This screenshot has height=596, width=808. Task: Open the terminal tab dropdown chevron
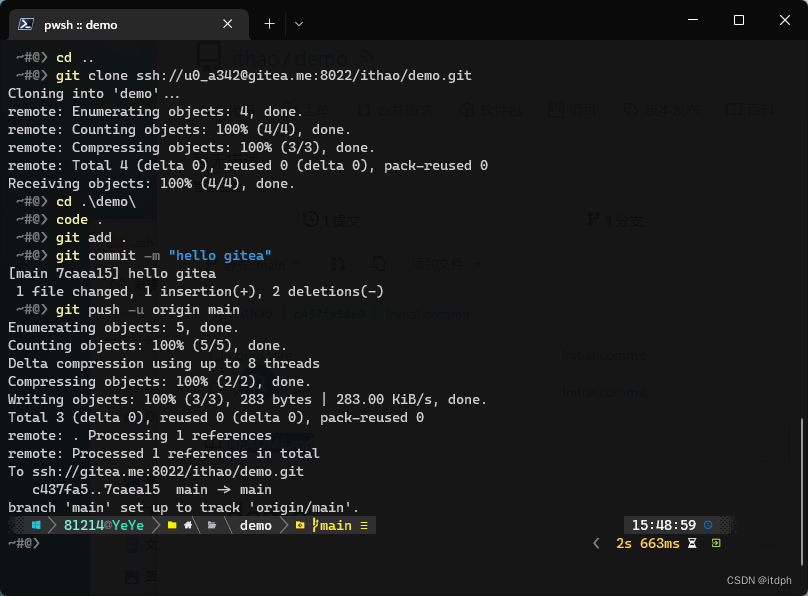tap(300, 24)
